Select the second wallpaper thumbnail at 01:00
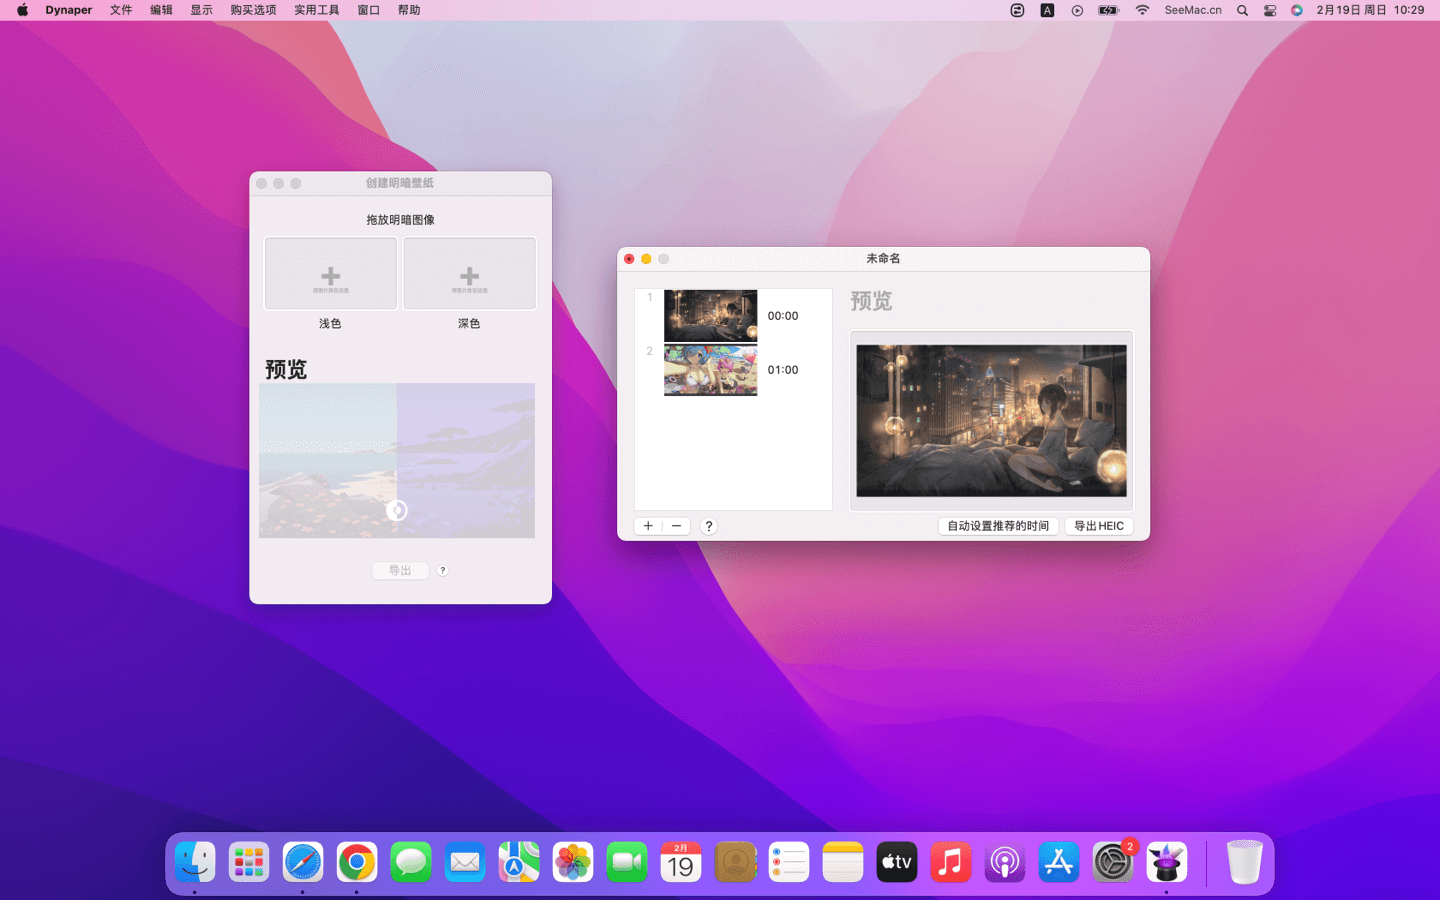The height and width of the screenshot is (900, 1440). click(710, 370)
